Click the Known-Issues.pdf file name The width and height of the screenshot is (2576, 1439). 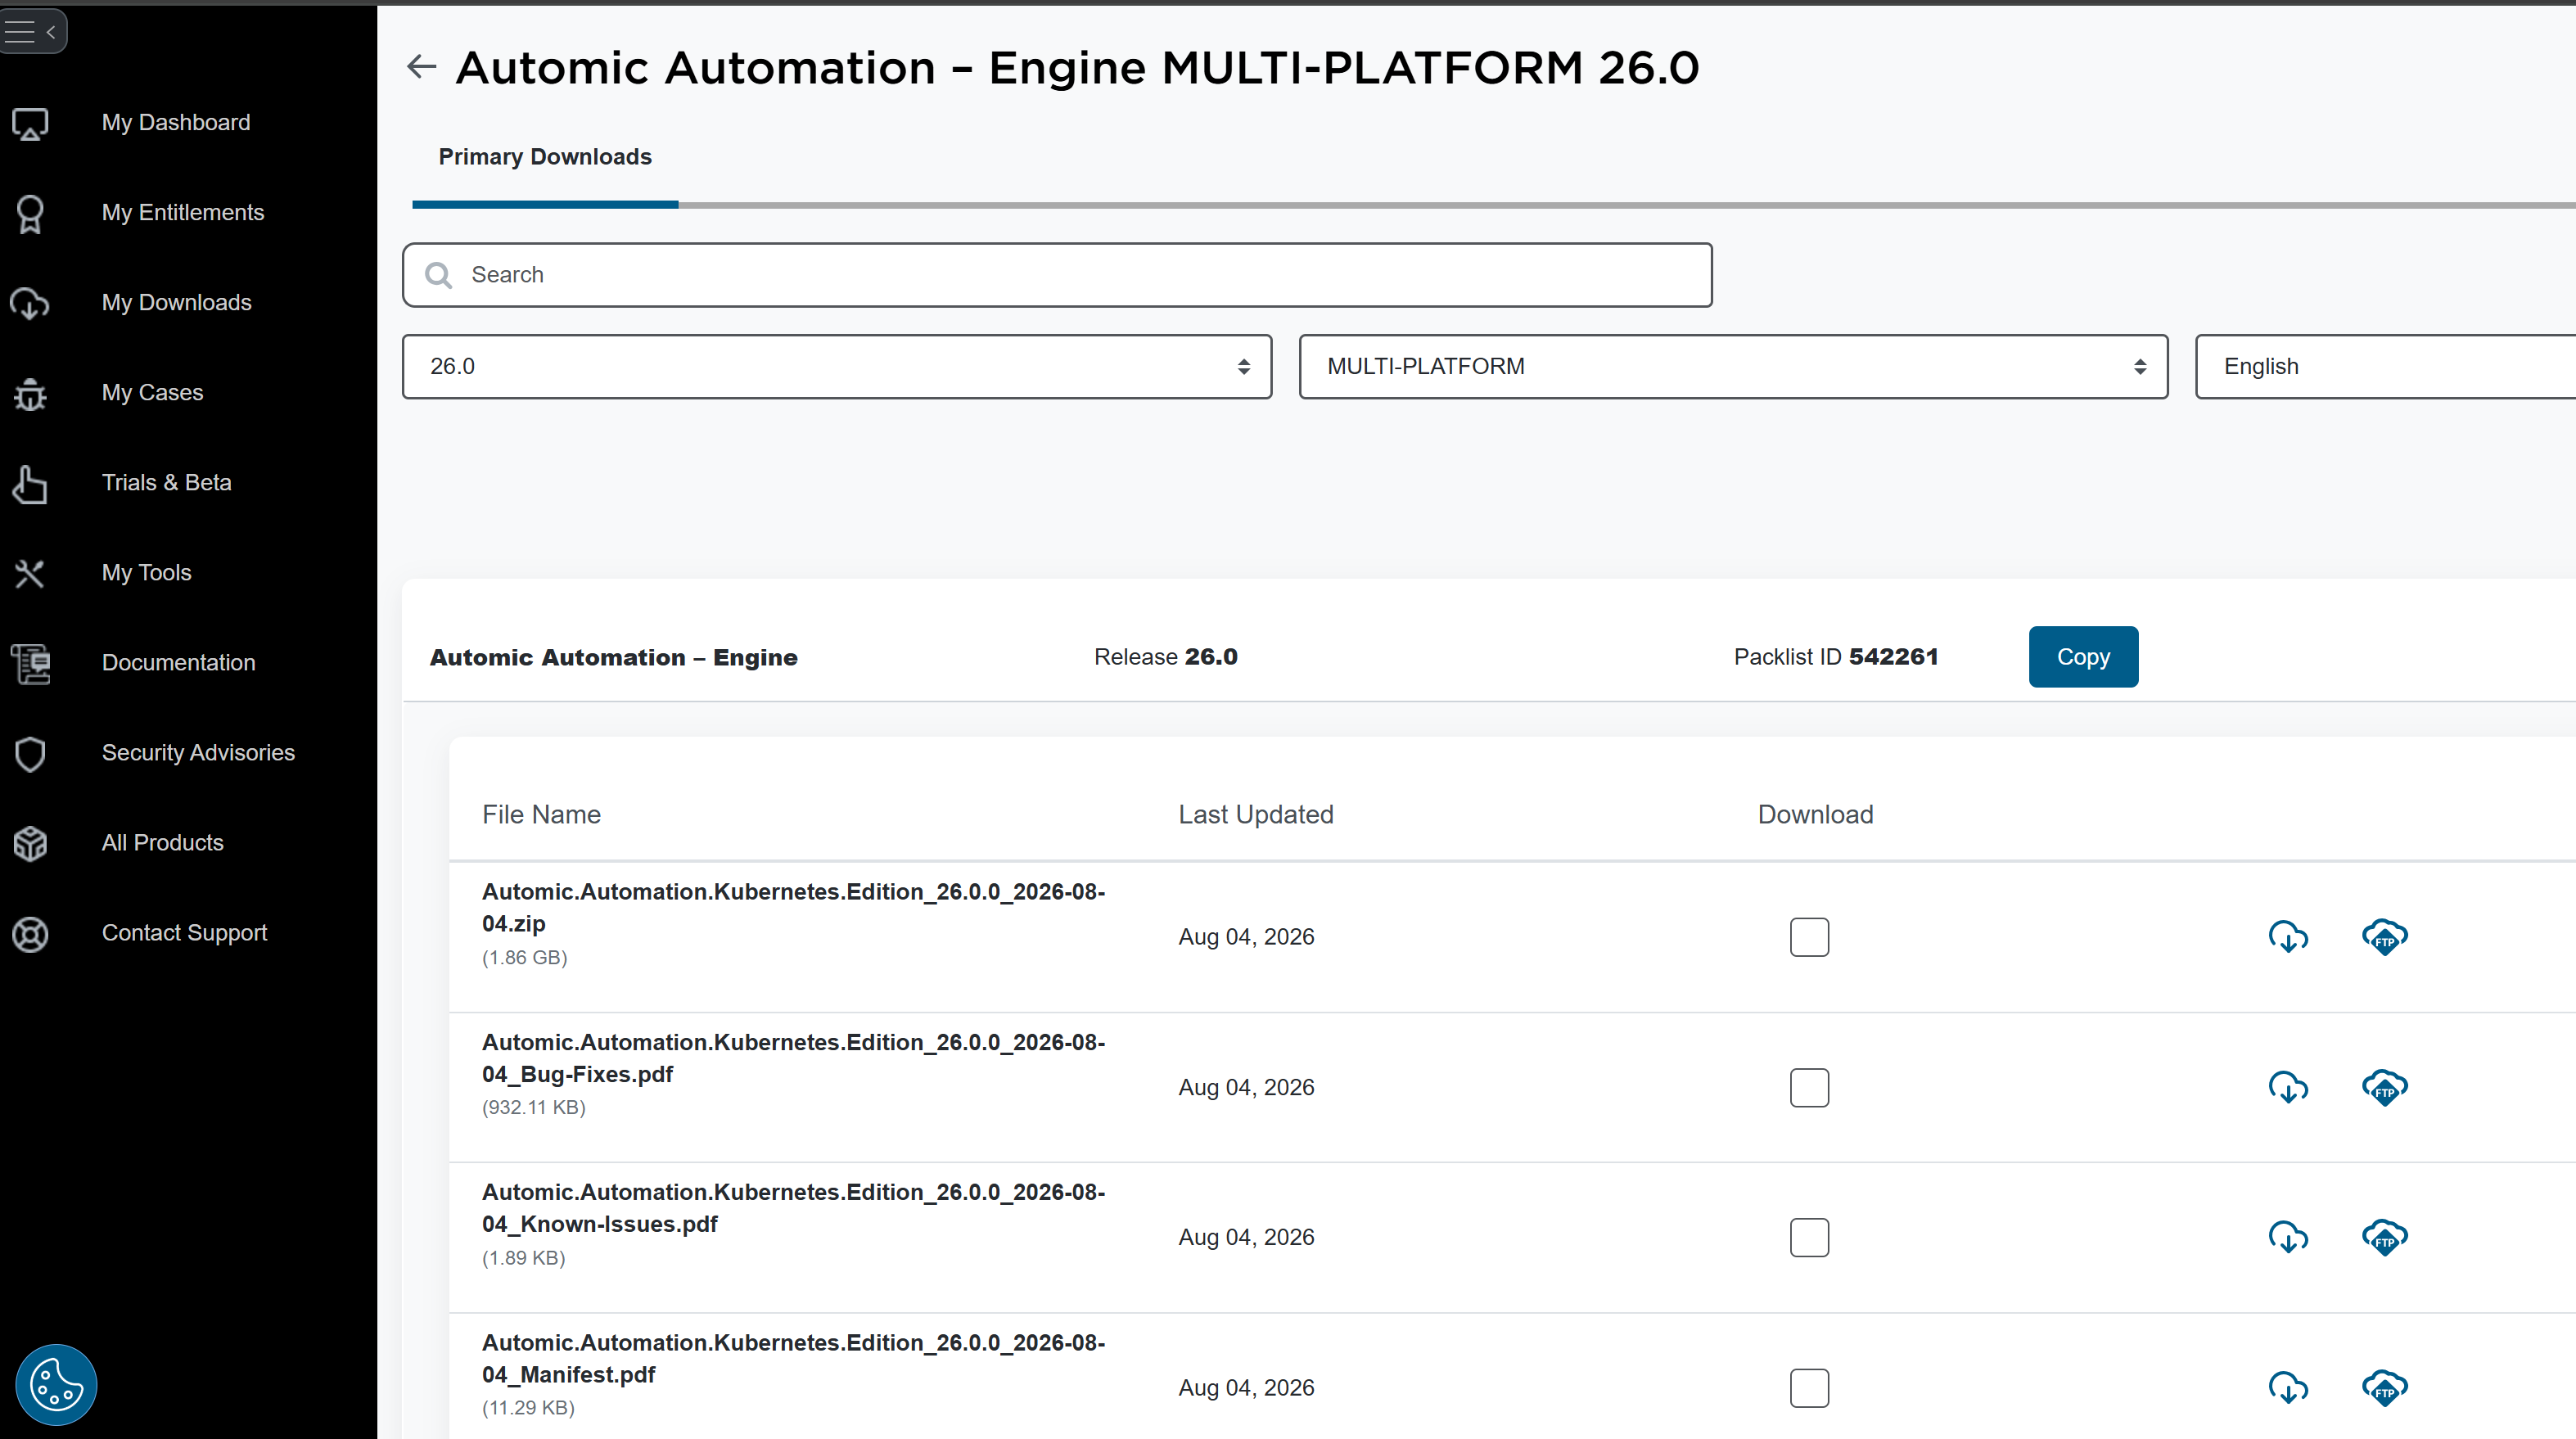point(794,1208)
